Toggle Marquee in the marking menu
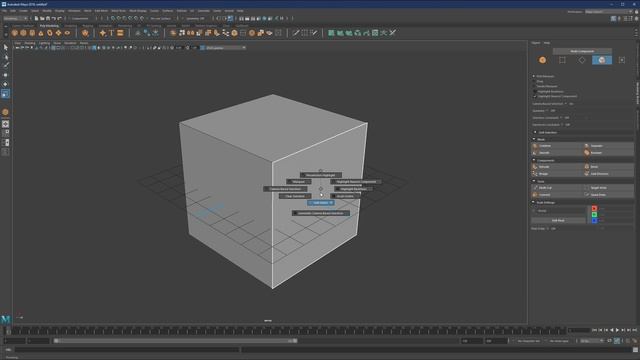This screenshot has width=640, height=360. (298, 182)
